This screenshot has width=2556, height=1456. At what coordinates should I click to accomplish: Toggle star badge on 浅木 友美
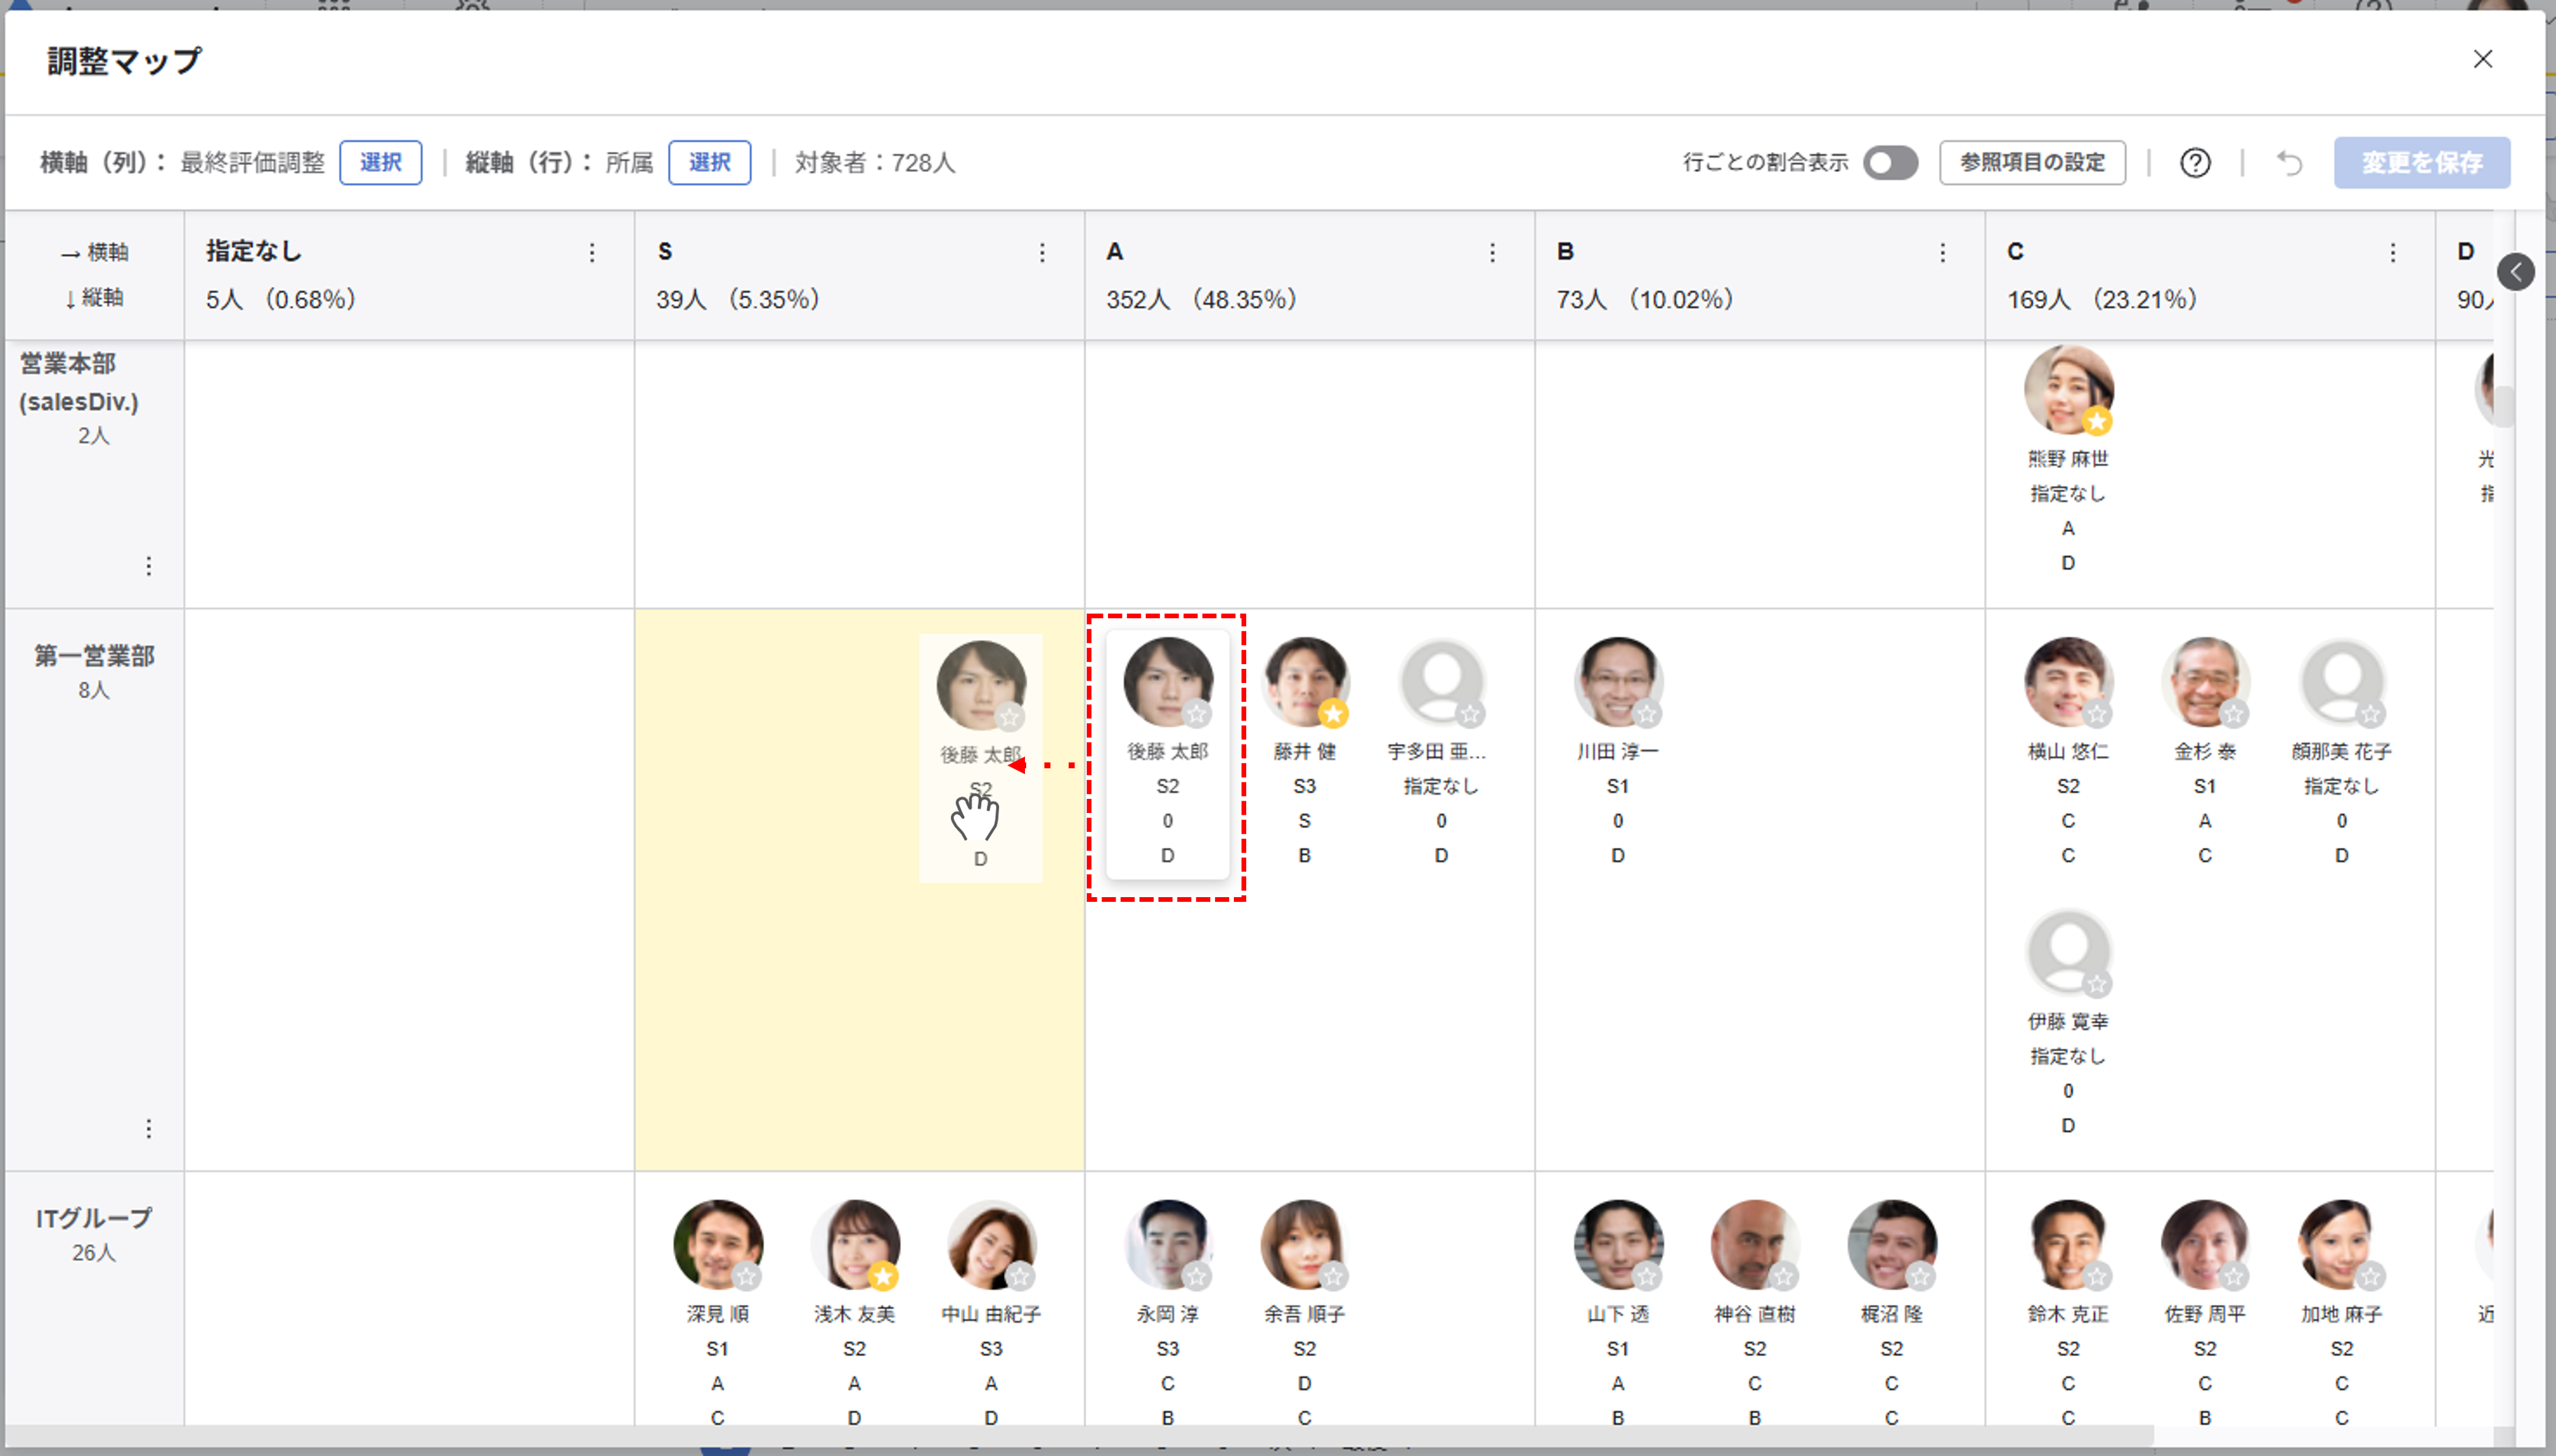(x=882, y=1276)
